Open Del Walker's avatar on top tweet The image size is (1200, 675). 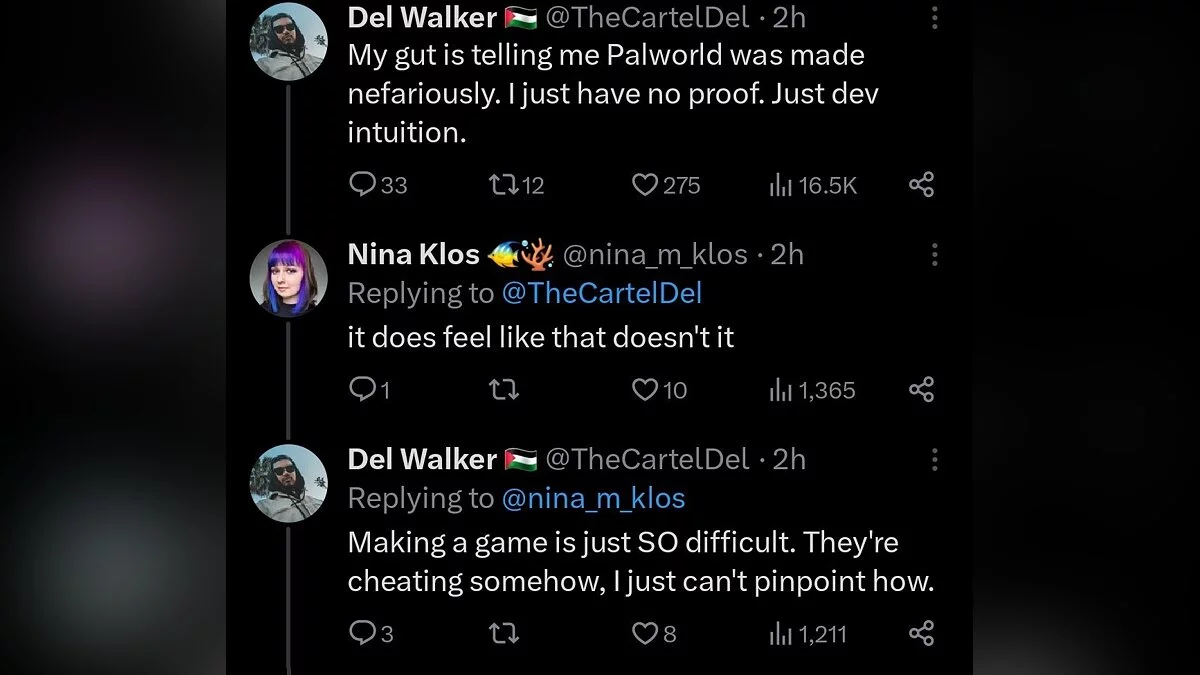pyautogui.click(x=288, y=40)
